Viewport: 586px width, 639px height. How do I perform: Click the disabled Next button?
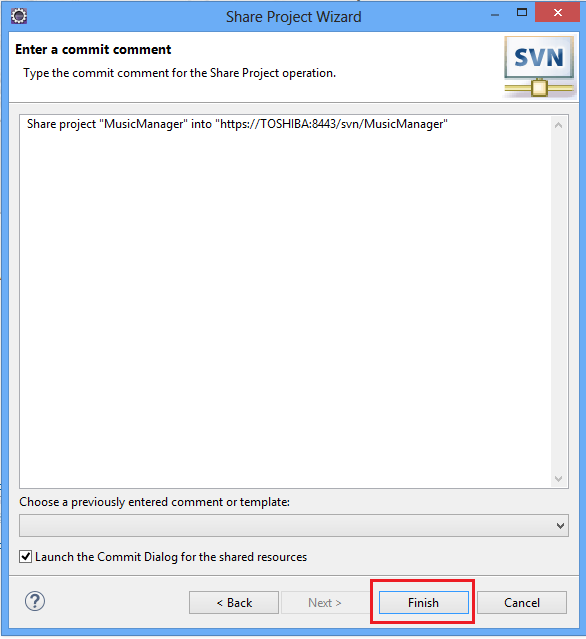click(325, 602)
